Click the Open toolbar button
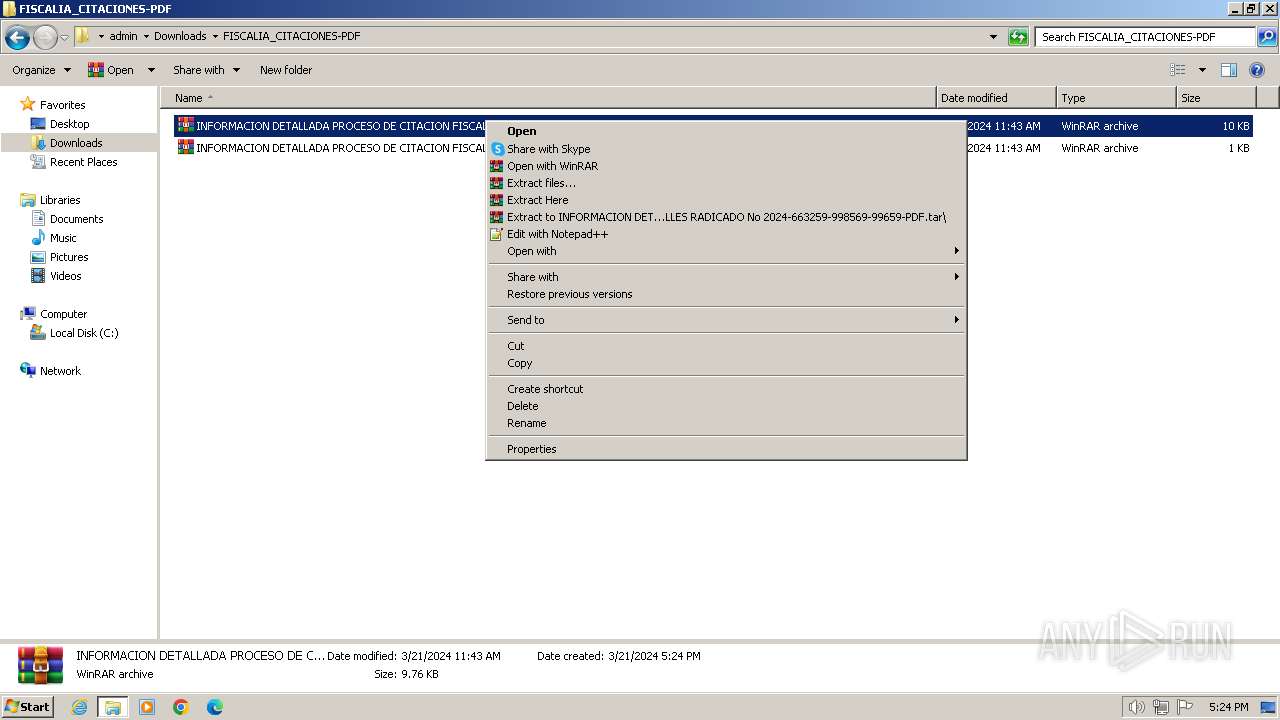This screenshot has height=720, width=1280. (x=111, y=70)
